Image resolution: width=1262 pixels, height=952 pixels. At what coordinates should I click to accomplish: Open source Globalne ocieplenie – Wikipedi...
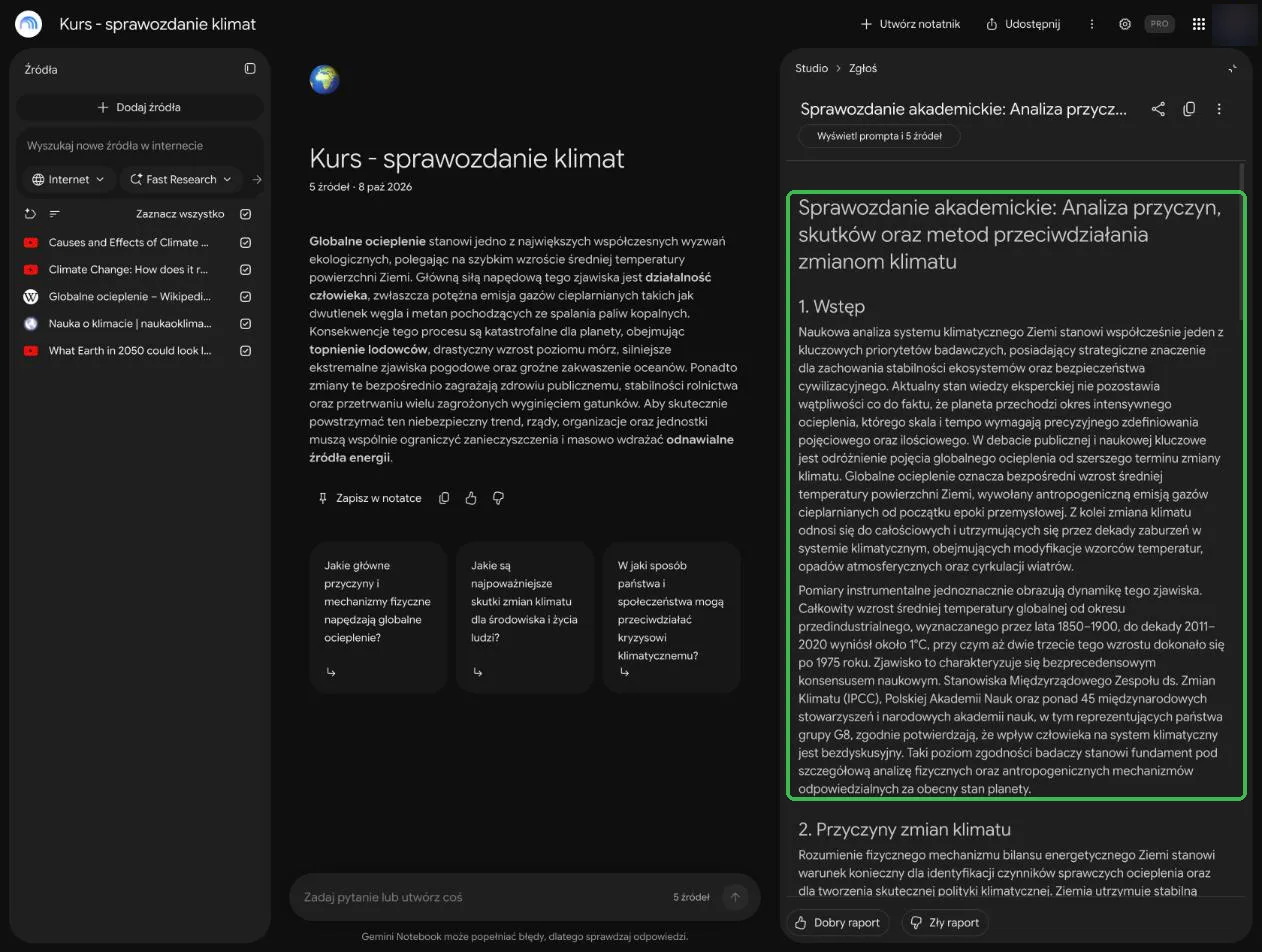pos(130,296)
